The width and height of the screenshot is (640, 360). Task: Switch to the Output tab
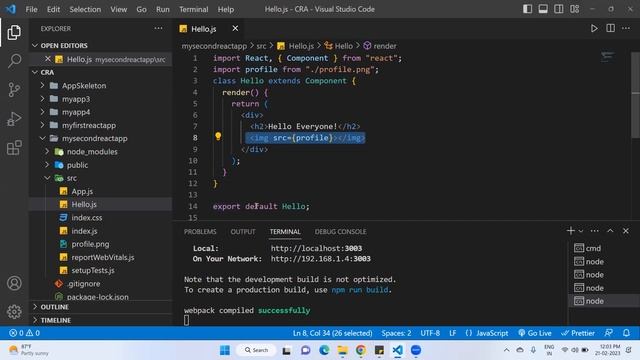pos(243,231)
